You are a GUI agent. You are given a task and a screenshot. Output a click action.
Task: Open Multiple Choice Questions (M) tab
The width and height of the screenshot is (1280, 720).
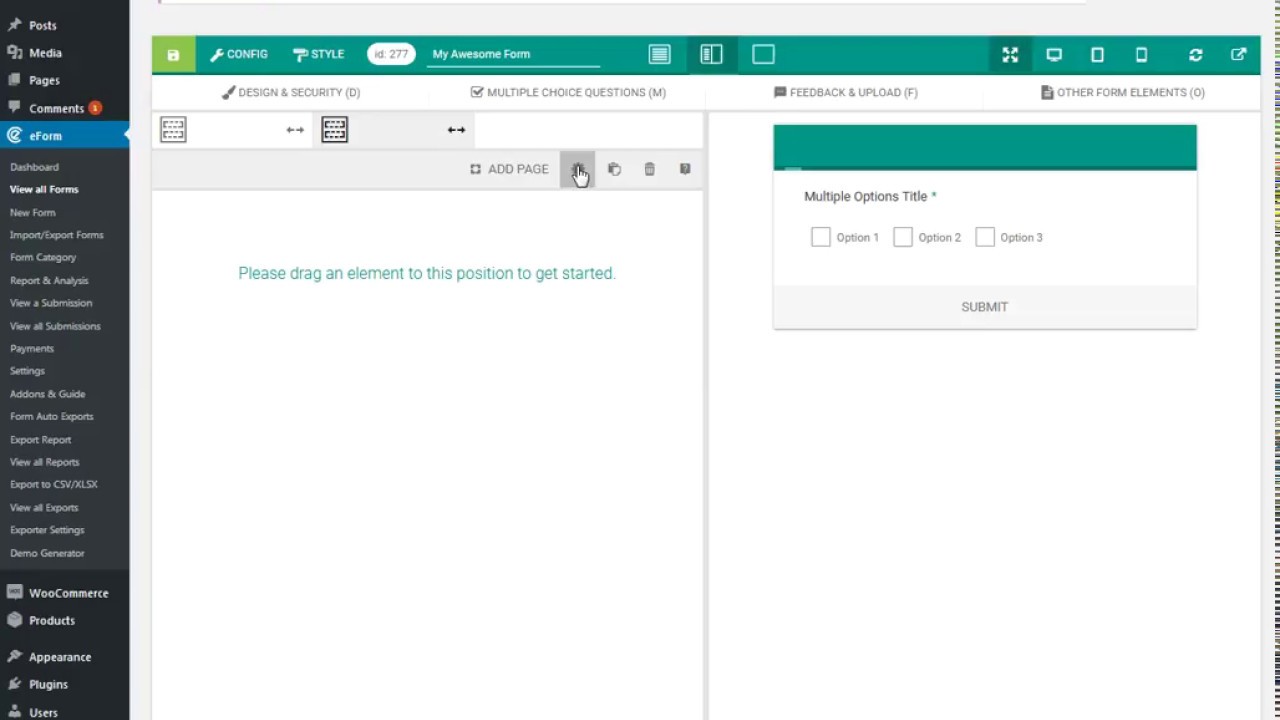click(x=568, y=92)
